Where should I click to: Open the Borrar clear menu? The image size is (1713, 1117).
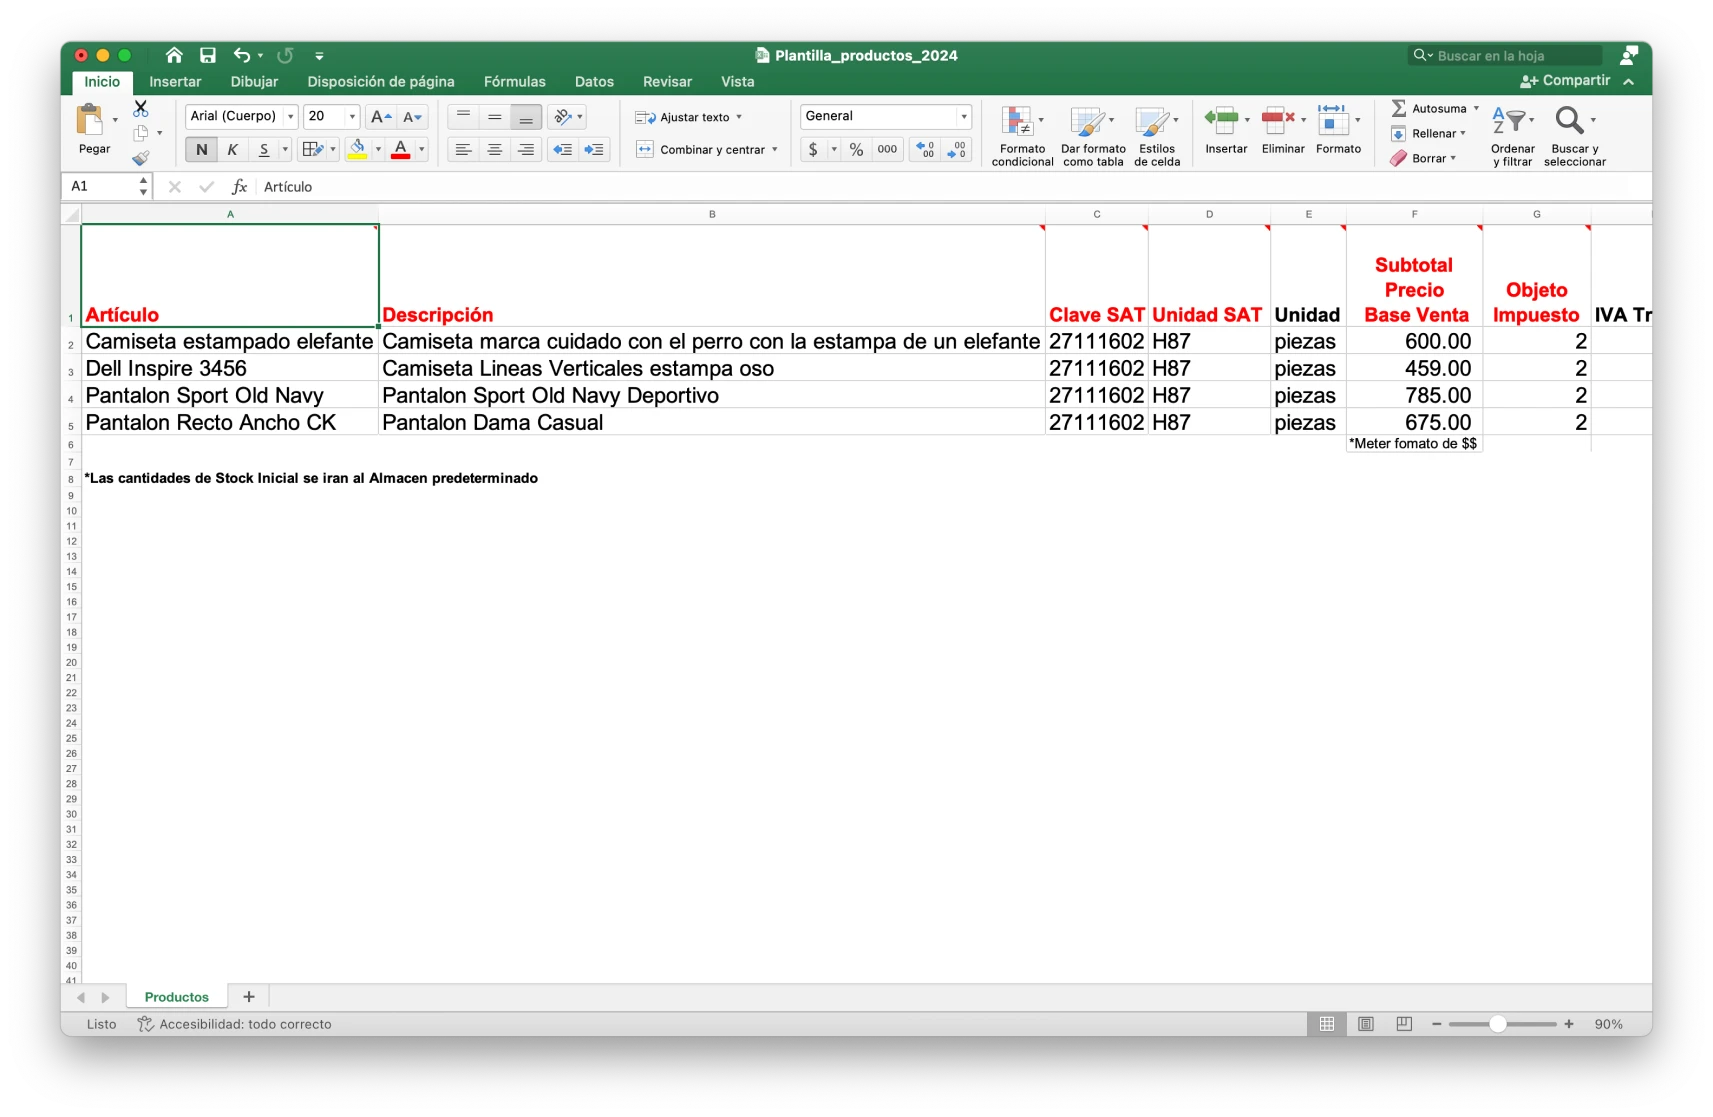click(1423, 158)
